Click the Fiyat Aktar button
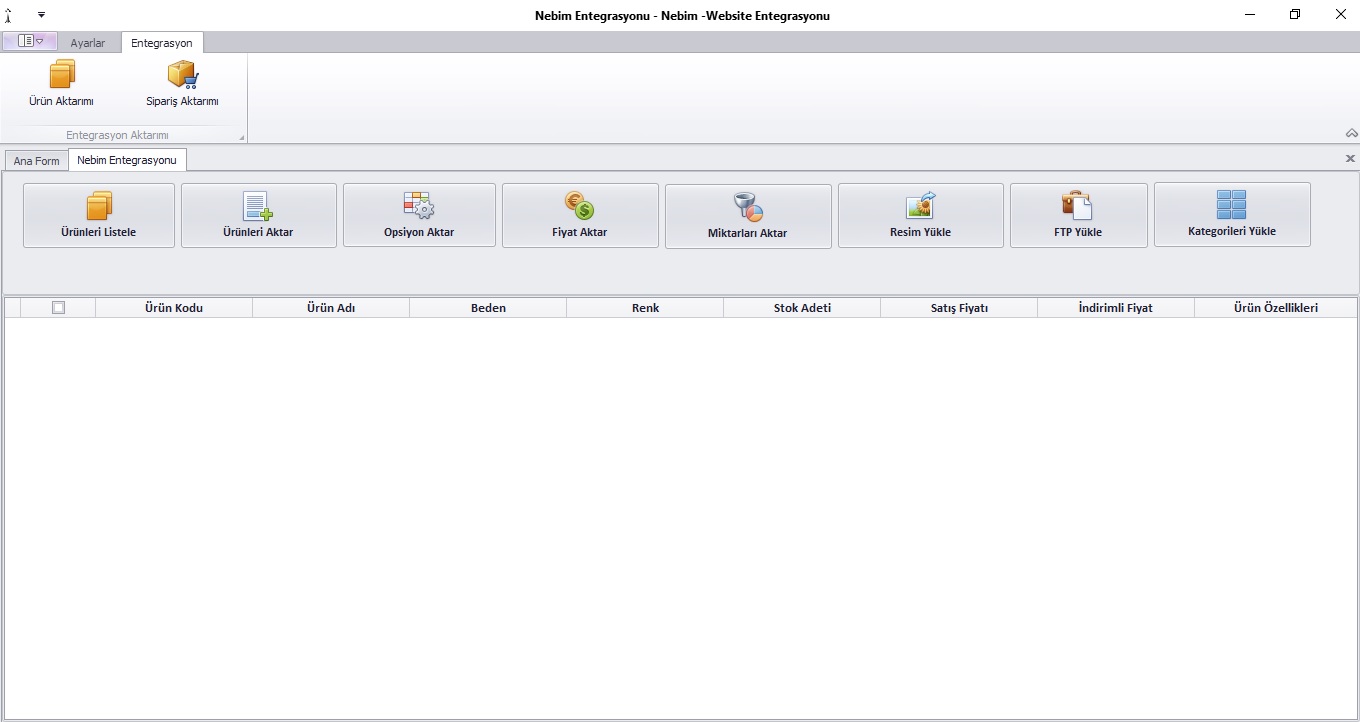 [580, 215]
